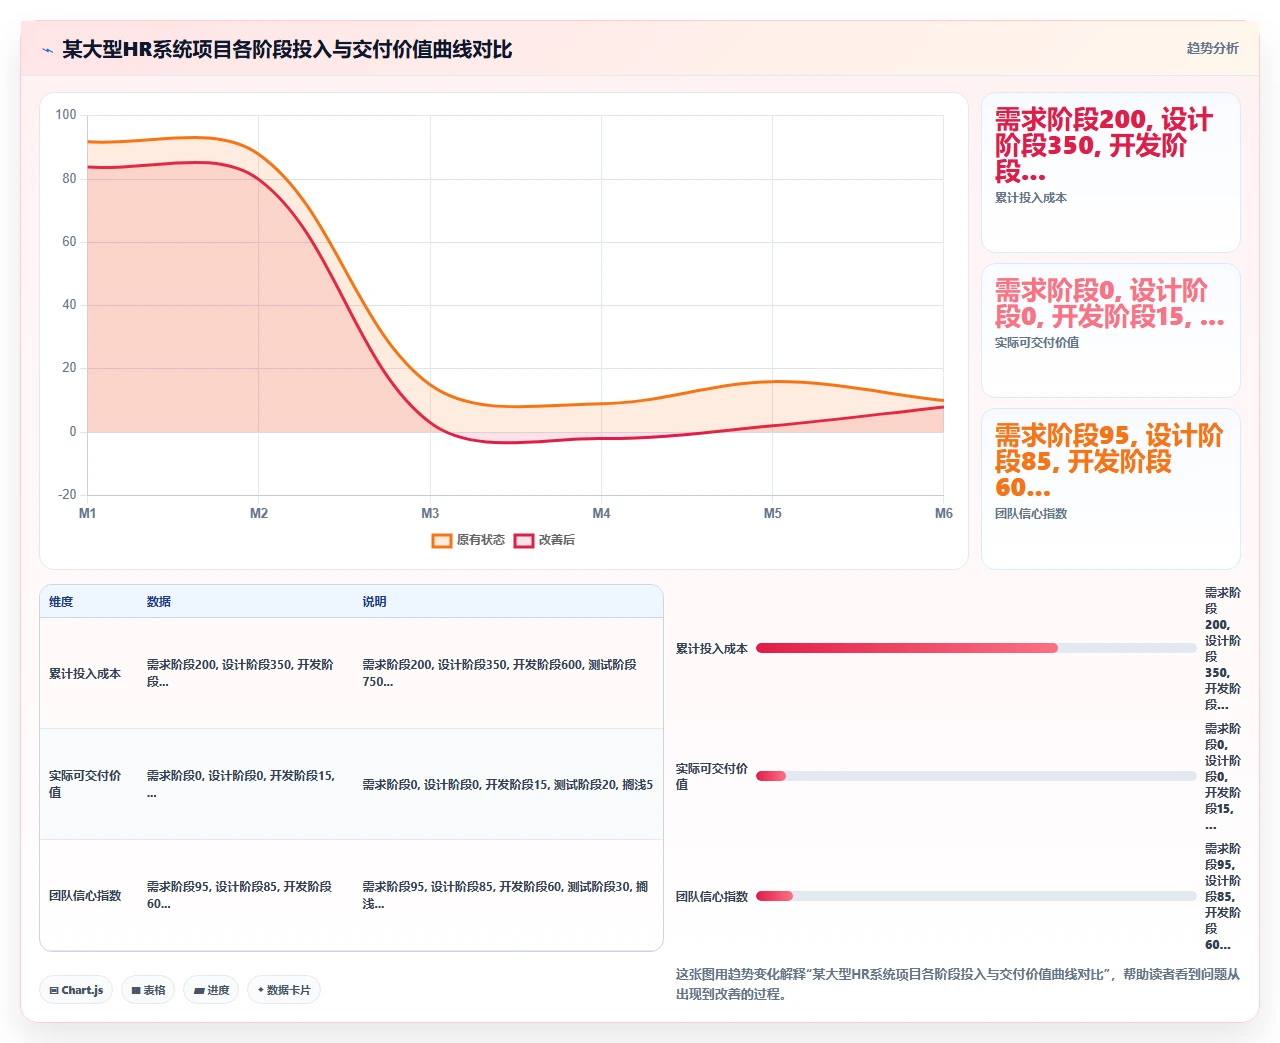The image size is (1280, 1043).
Task: Click the M5 x-axis label
Action: tap(772, 513)
